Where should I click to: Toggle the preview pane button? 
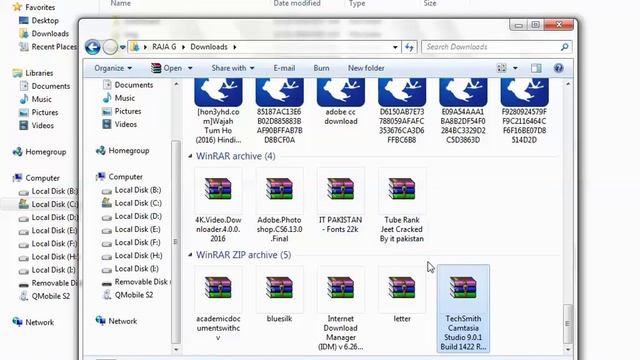point(536,68)
